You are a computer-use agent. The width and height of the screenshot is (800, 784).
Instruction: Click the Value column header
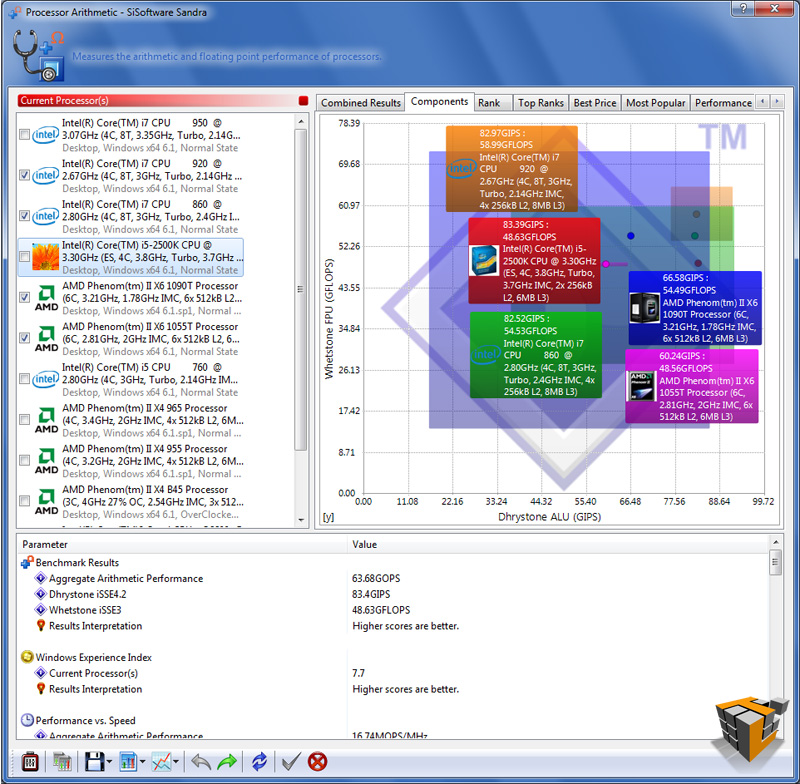pos(558,544)
